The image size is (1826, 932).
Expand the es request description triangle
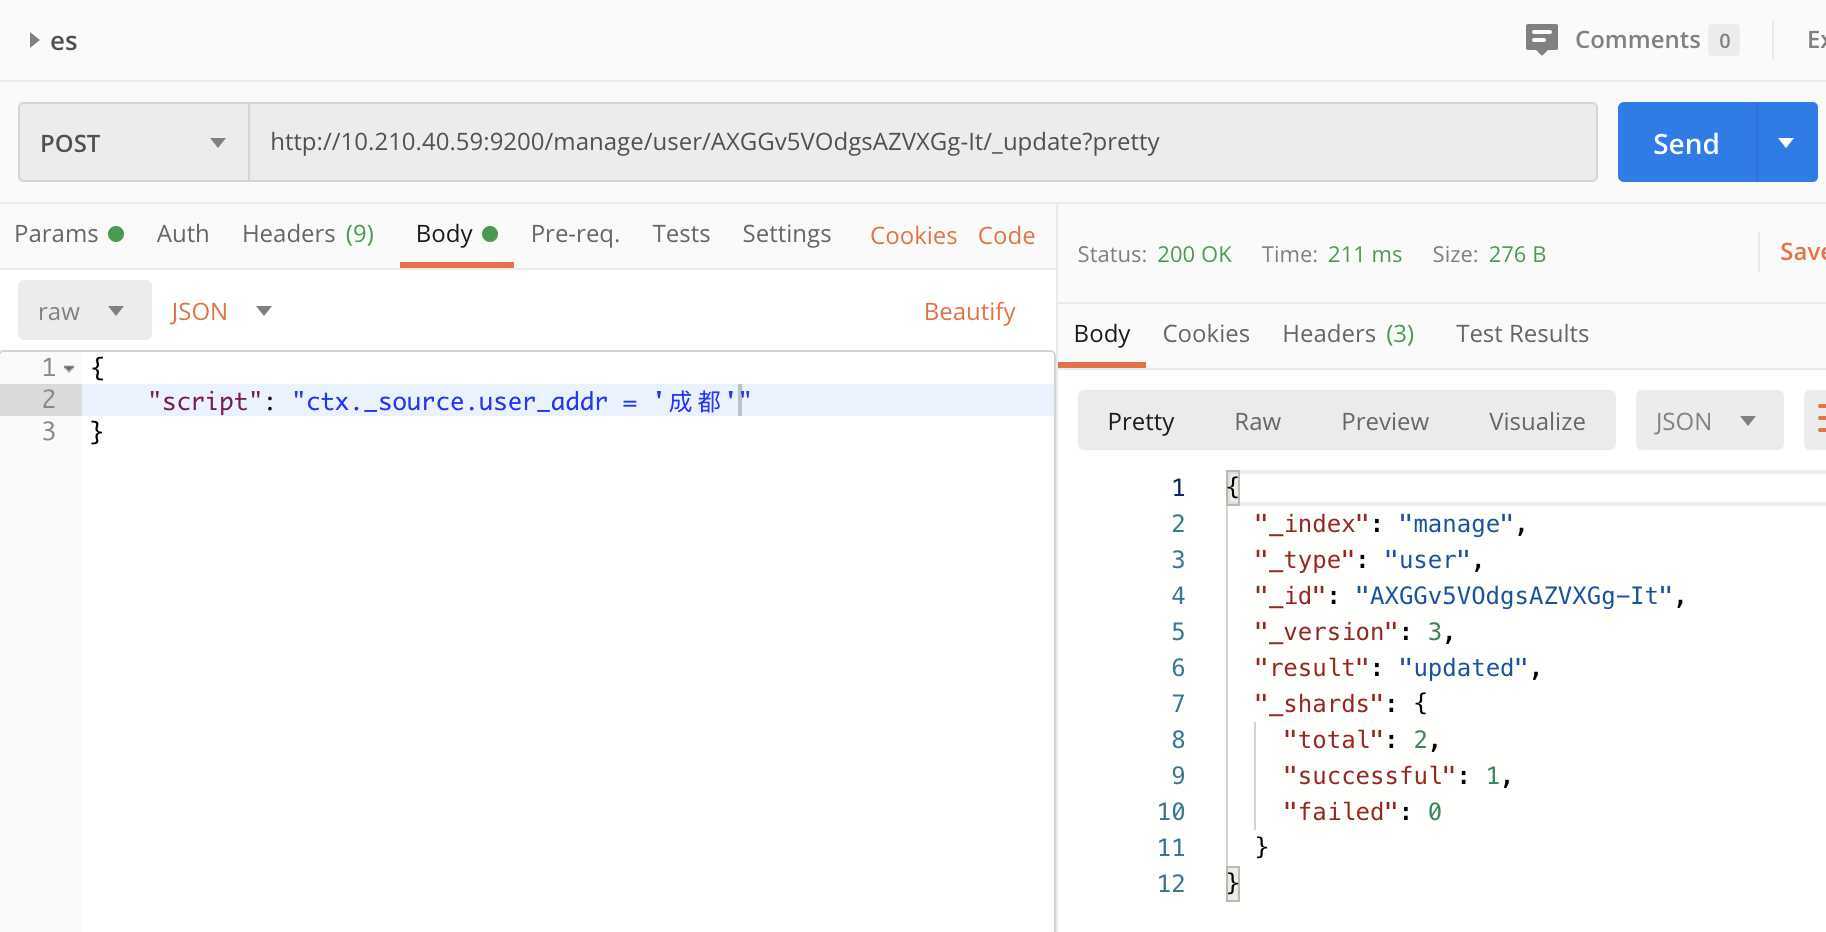(34, 41)
